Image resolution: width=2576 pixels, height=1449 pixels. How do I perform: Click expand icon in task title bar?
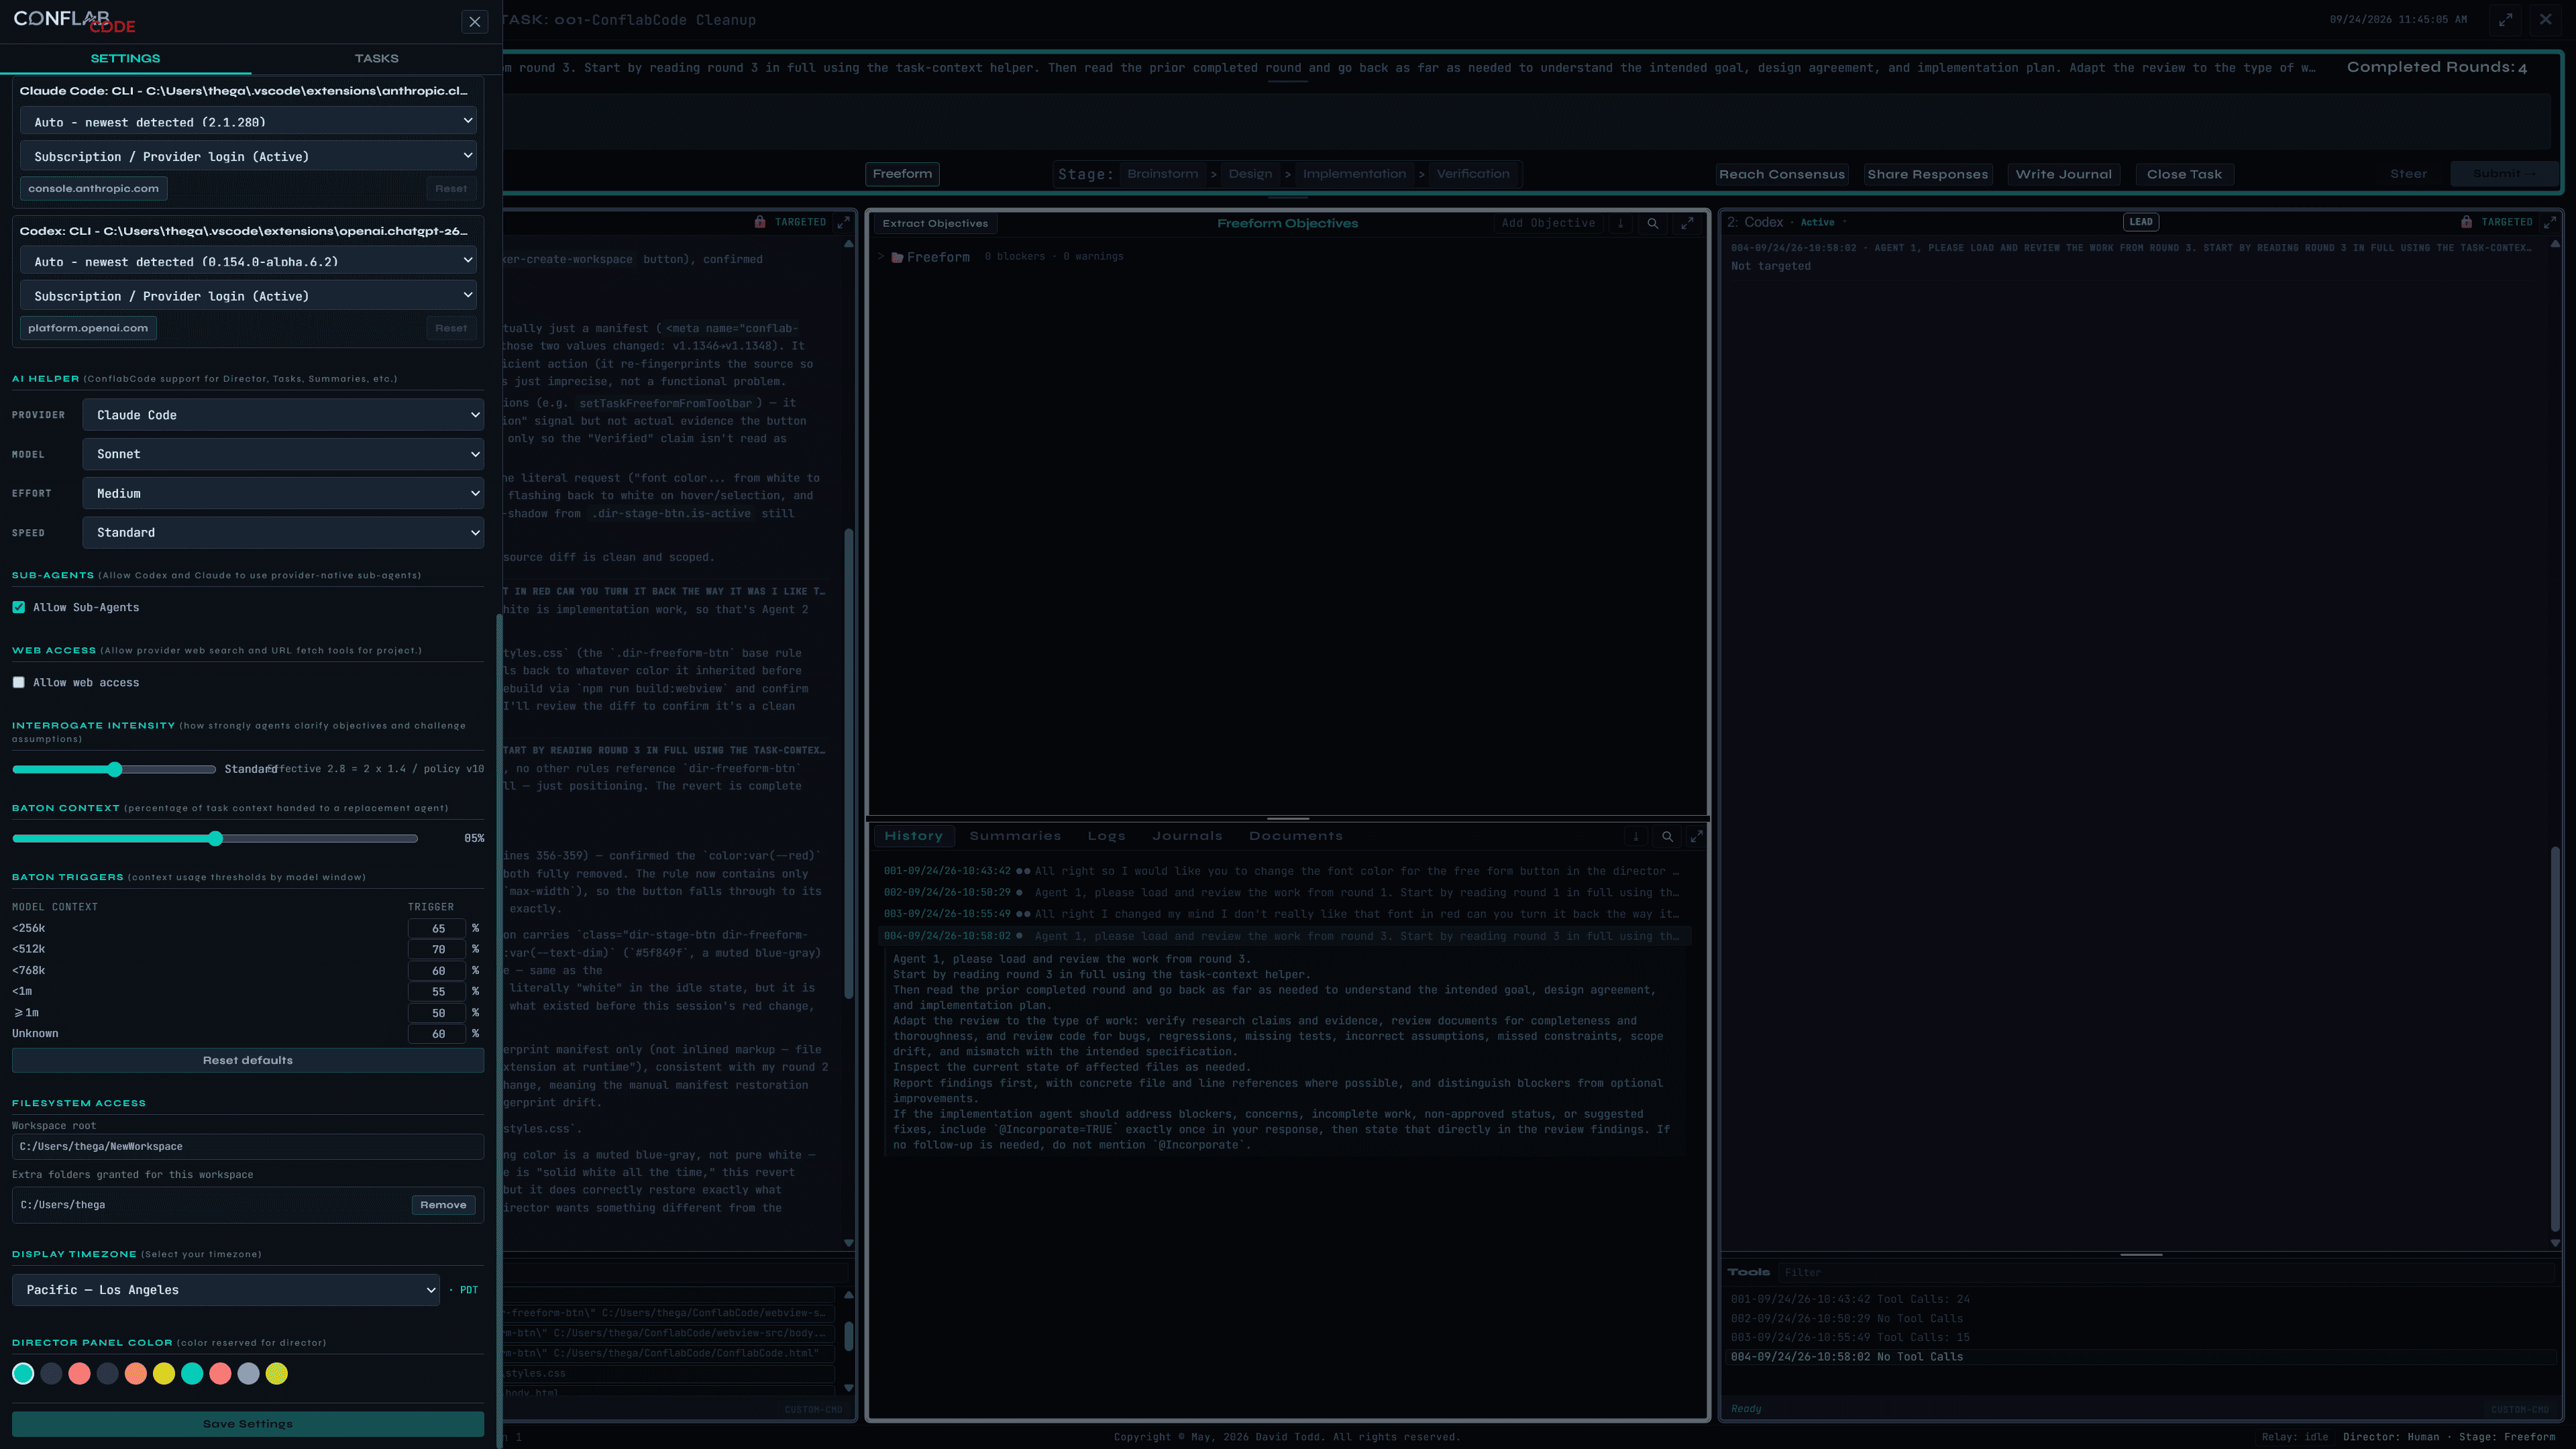click(x=2505, y=20)
